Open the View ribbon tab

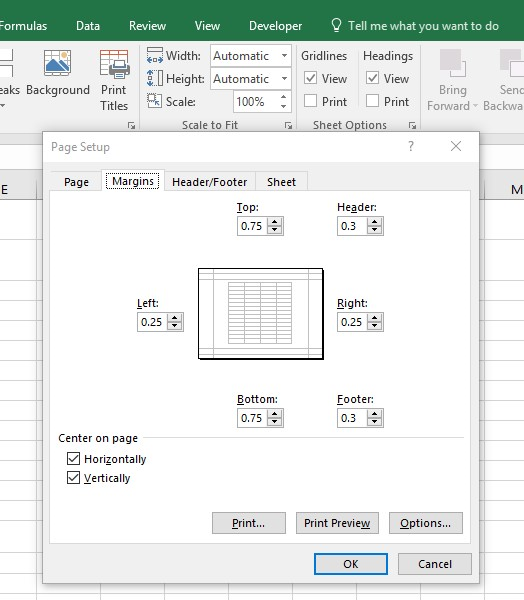coord(207,26)
